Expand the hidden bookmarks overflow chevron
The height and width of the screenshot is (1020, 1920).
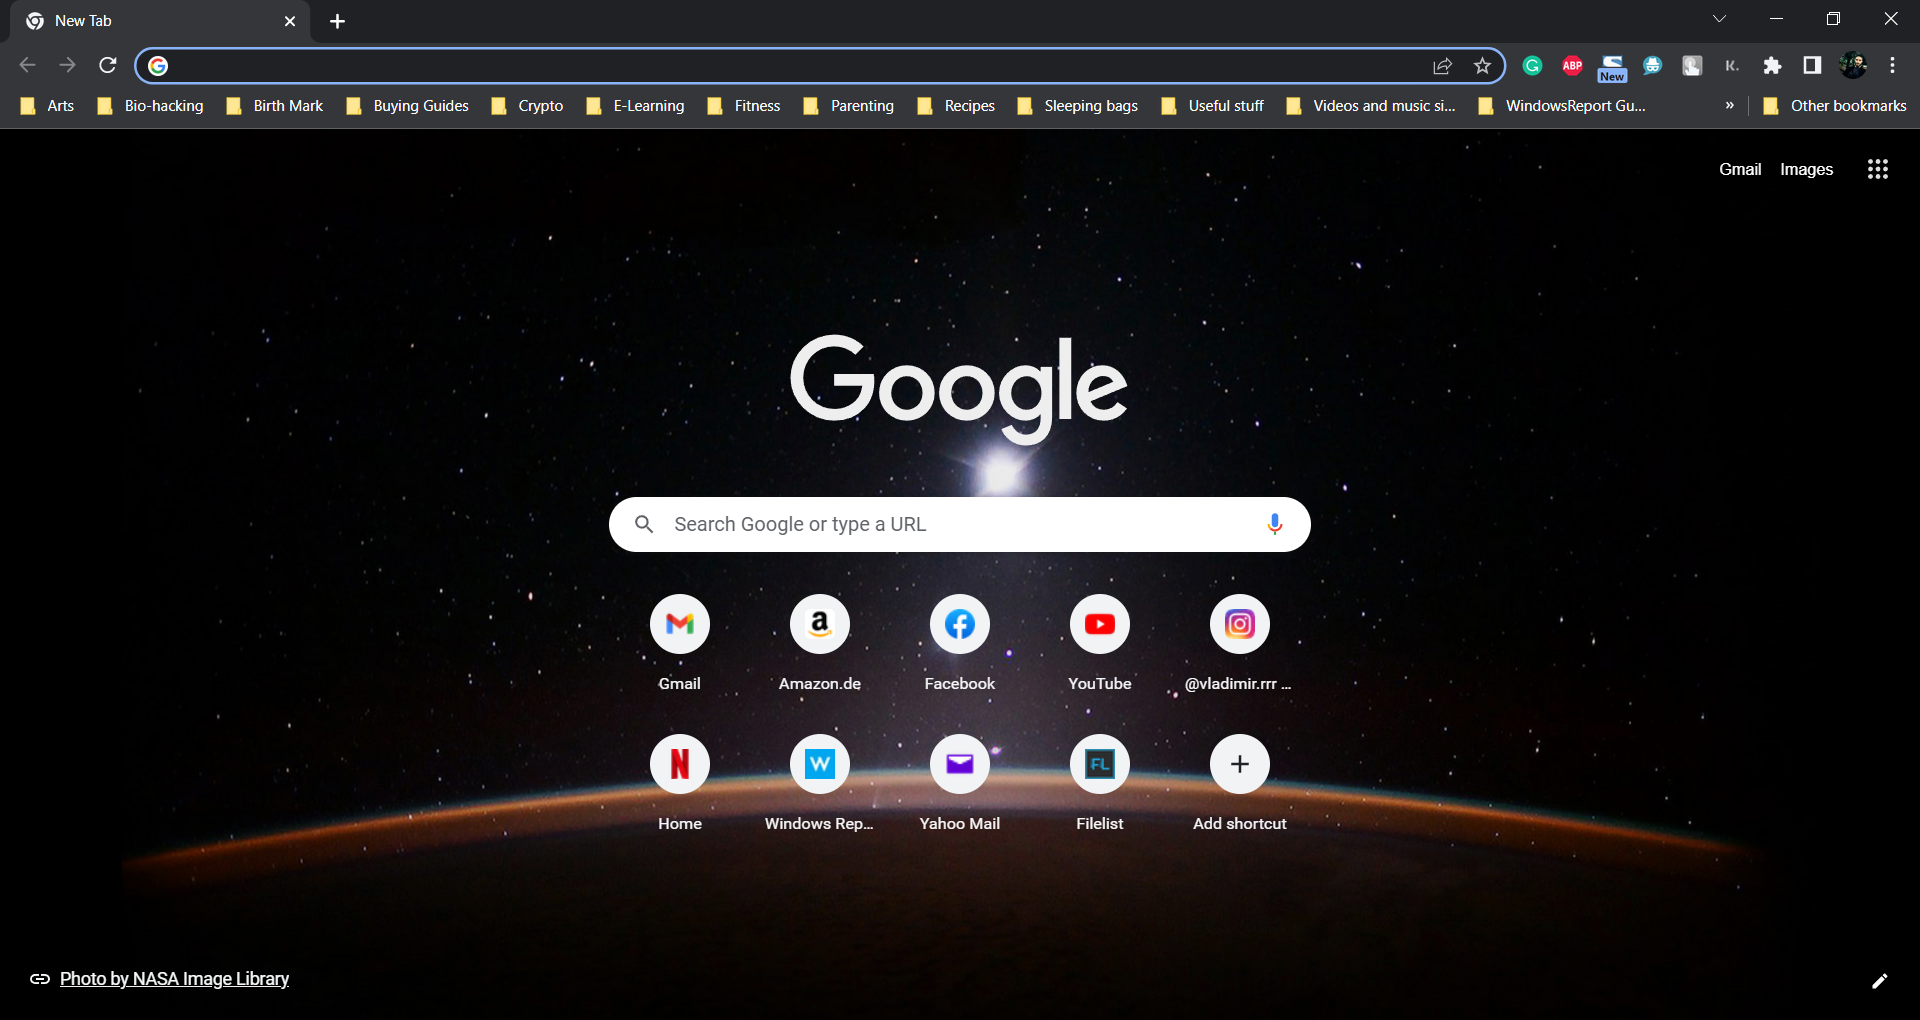(1729, 105)
